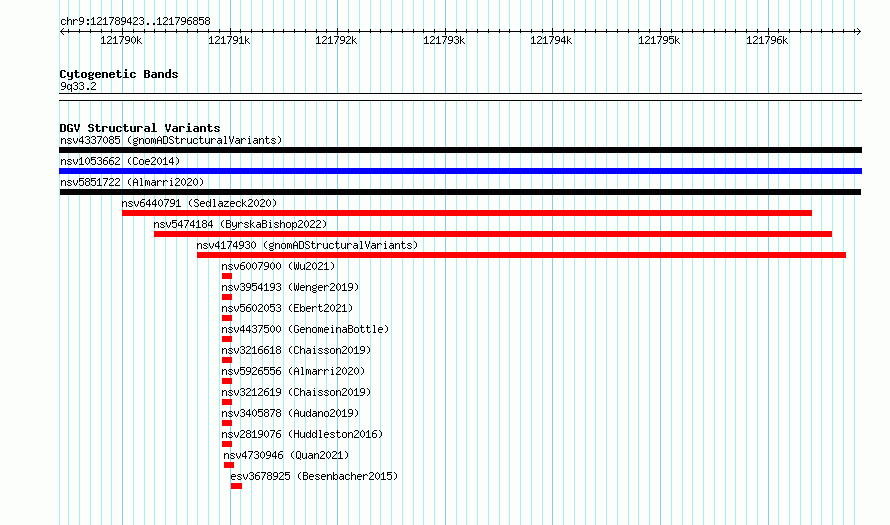The height and width of the screenshot is (525, 890).
Task: Open nsv3405878 Audano2019 label
Action: click(x=290, y=413)
